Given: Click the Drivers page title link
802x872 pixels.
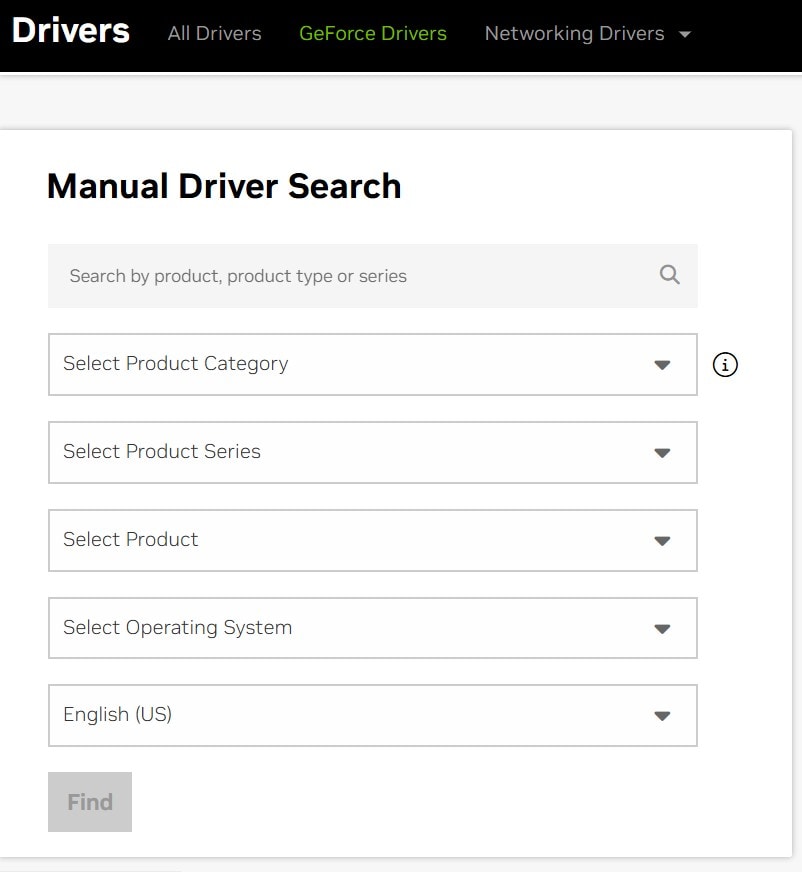Looking at the screenshot, I should [x=71, y=31].
